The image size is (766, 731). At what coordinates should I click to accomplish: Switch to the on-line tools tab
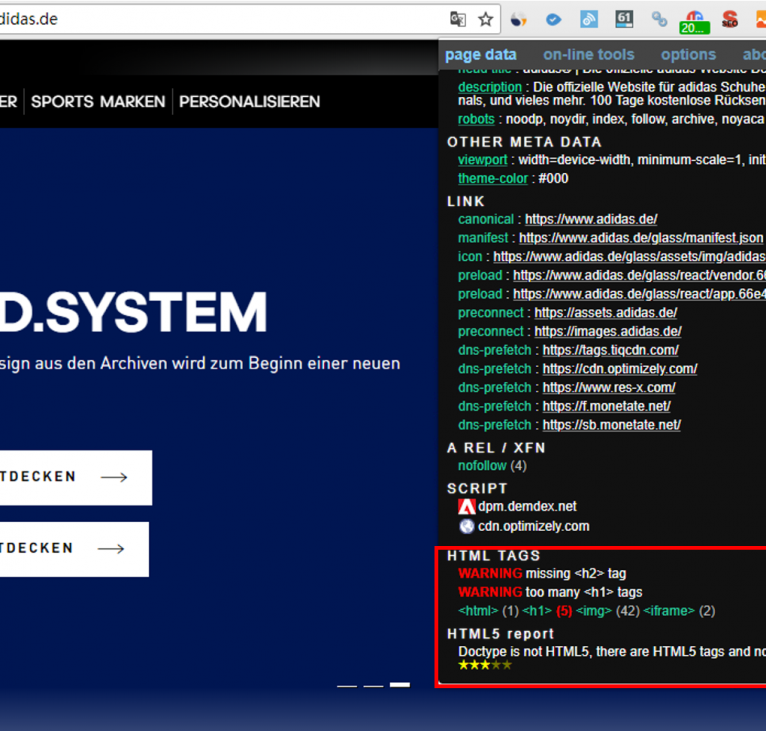pos(588,55)
